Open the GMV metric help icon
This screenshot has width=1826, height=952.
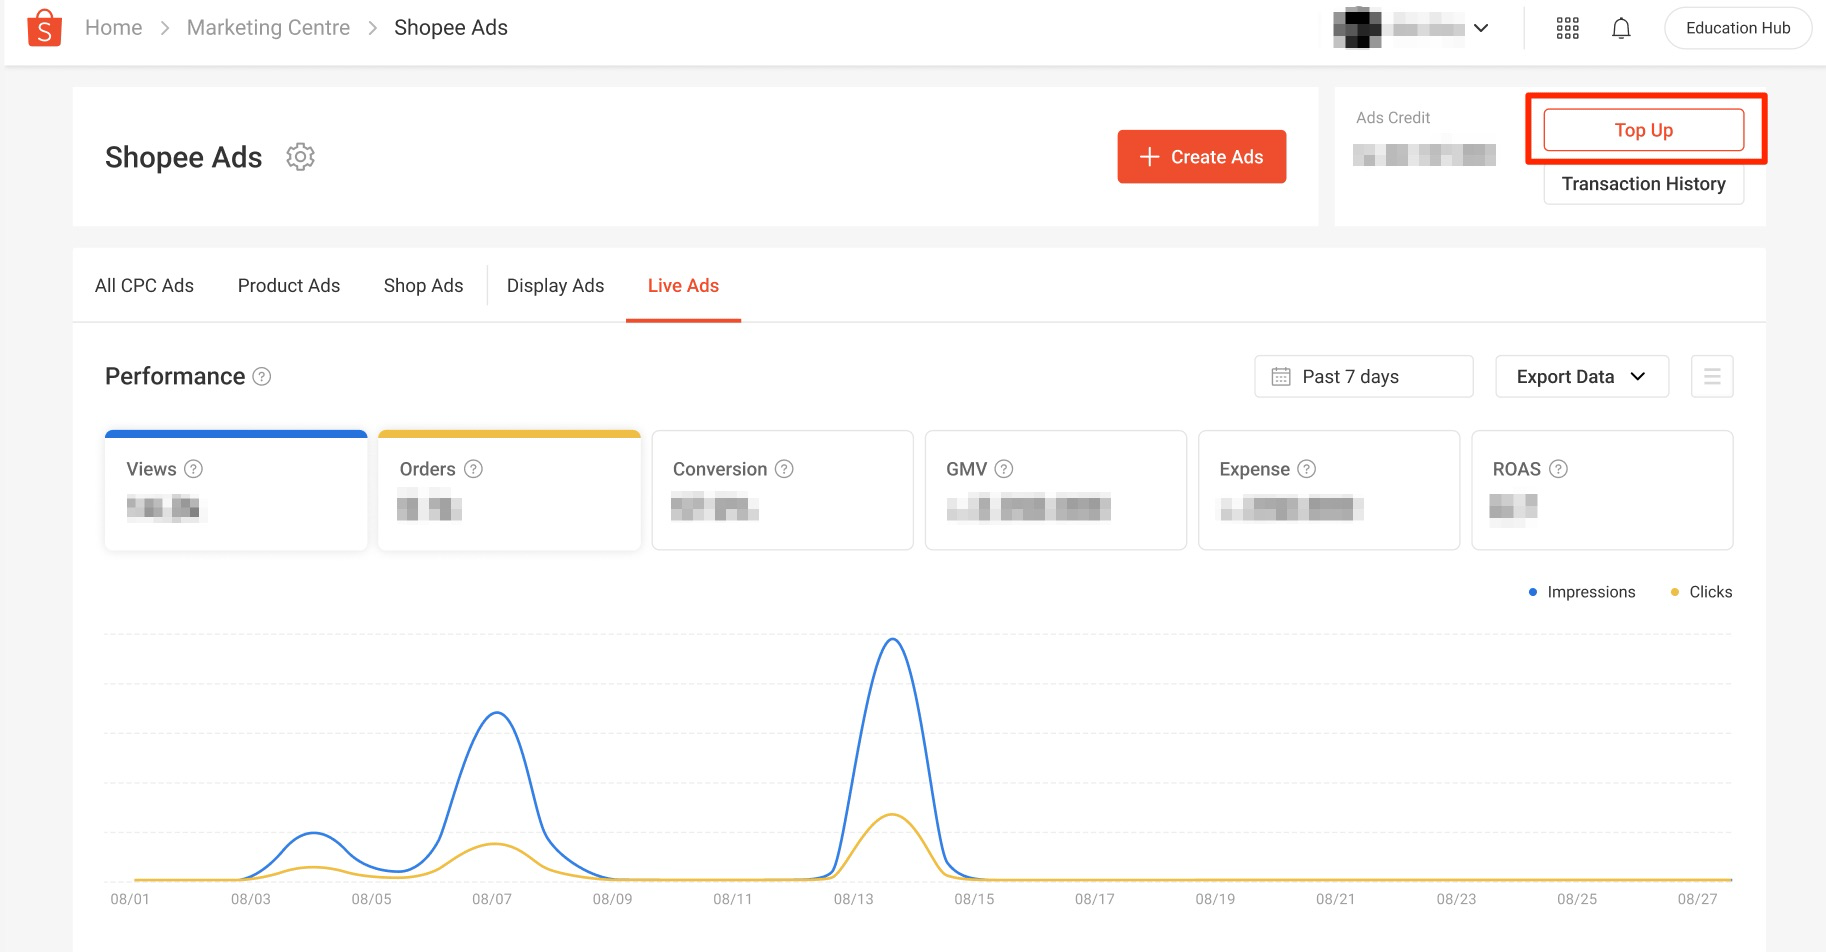tap(1005, 468)
